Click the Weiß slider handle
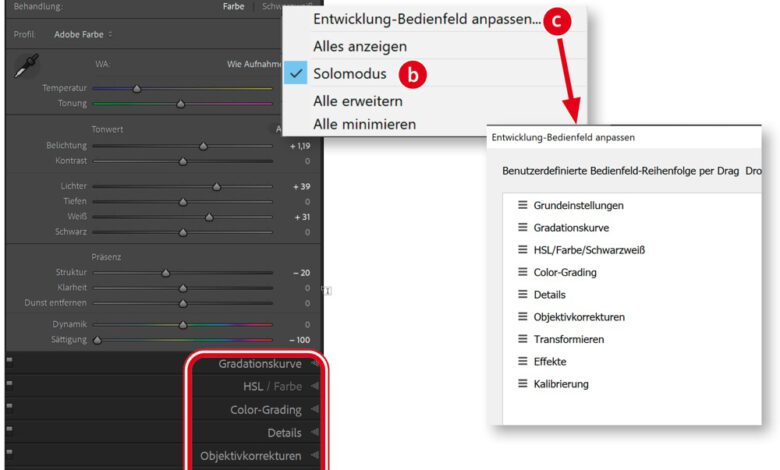The width and height of the screenshot is (780, 470). [209, 217]
